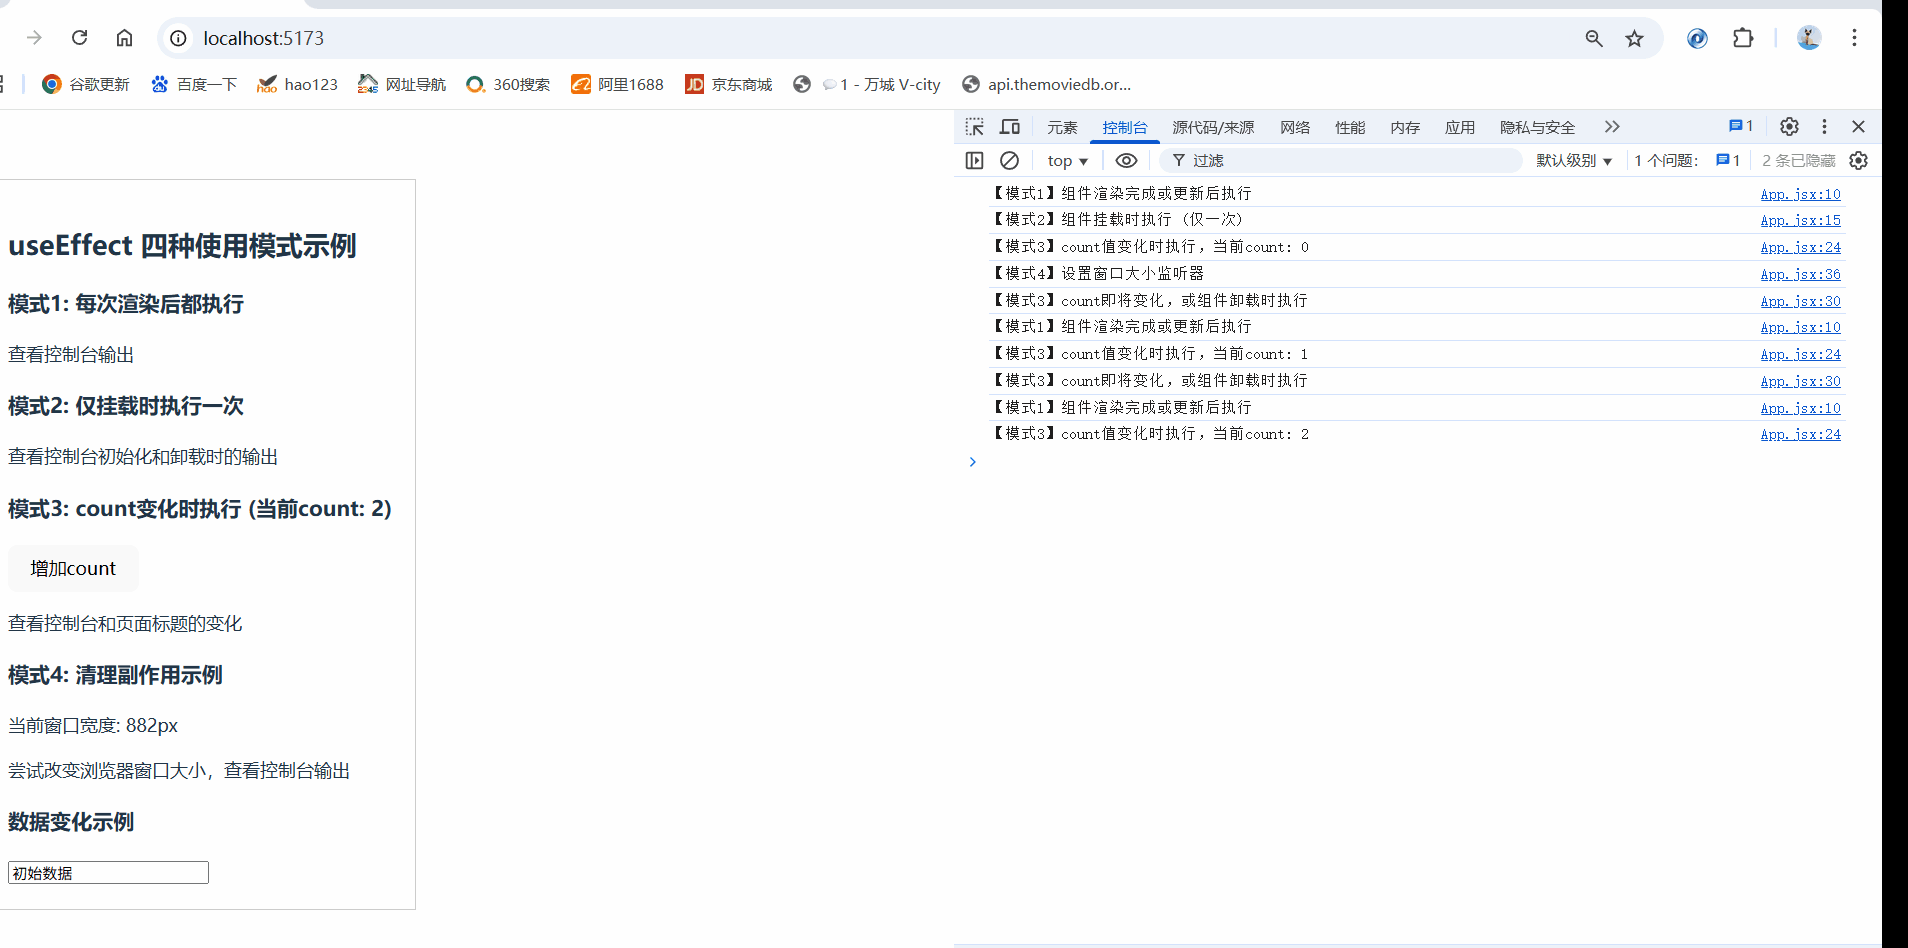Screen dimensions: 1908x948
Task: Open DevTools settings gear
Action: tap(1789, 126)
